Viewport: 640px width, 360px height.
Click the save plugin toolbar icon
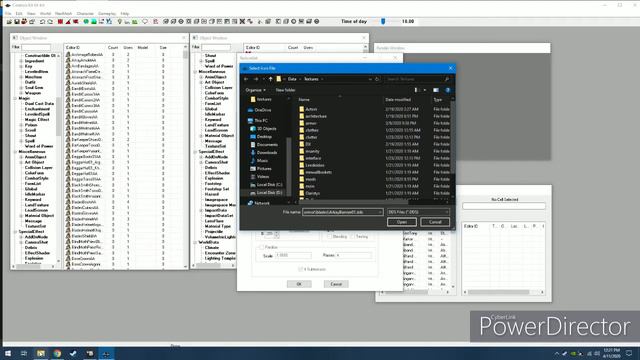click(x=17, y=22)
